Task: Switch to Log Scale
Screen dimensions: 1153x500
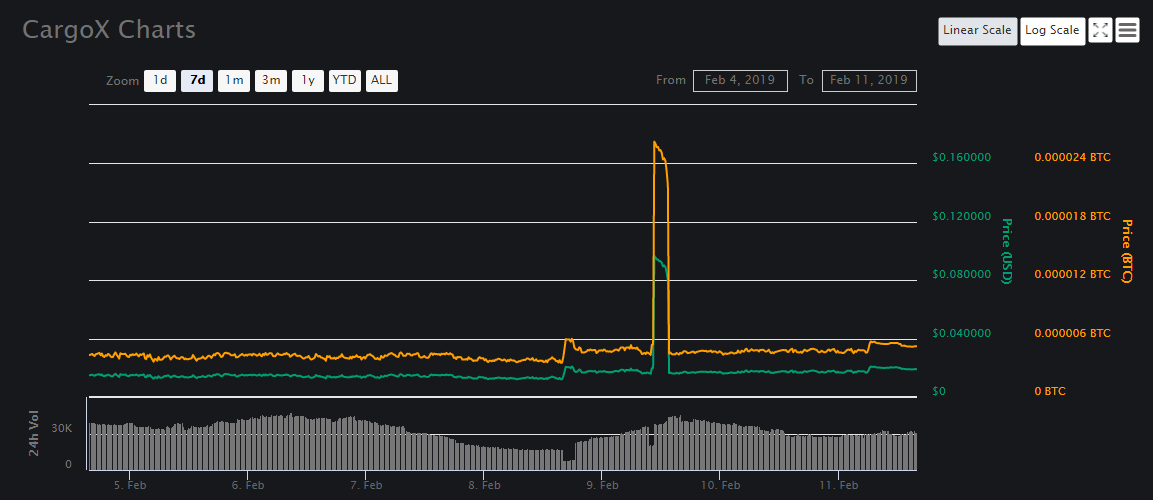Action: [1052, 31]
